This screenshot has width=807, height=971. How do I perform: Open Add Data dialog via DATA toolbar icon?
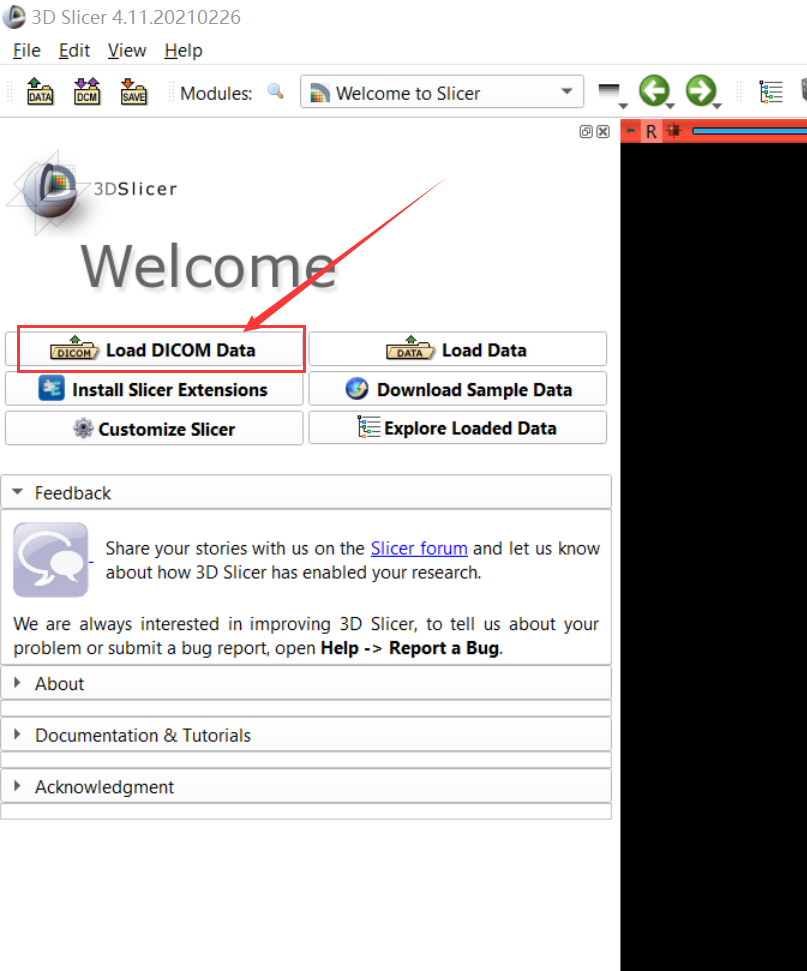pyautogui.click(x=39, y=91)
